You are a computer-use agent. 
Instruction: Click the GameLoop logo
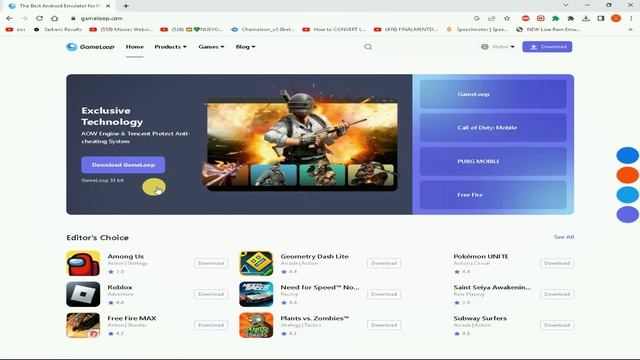pos(90,47)
